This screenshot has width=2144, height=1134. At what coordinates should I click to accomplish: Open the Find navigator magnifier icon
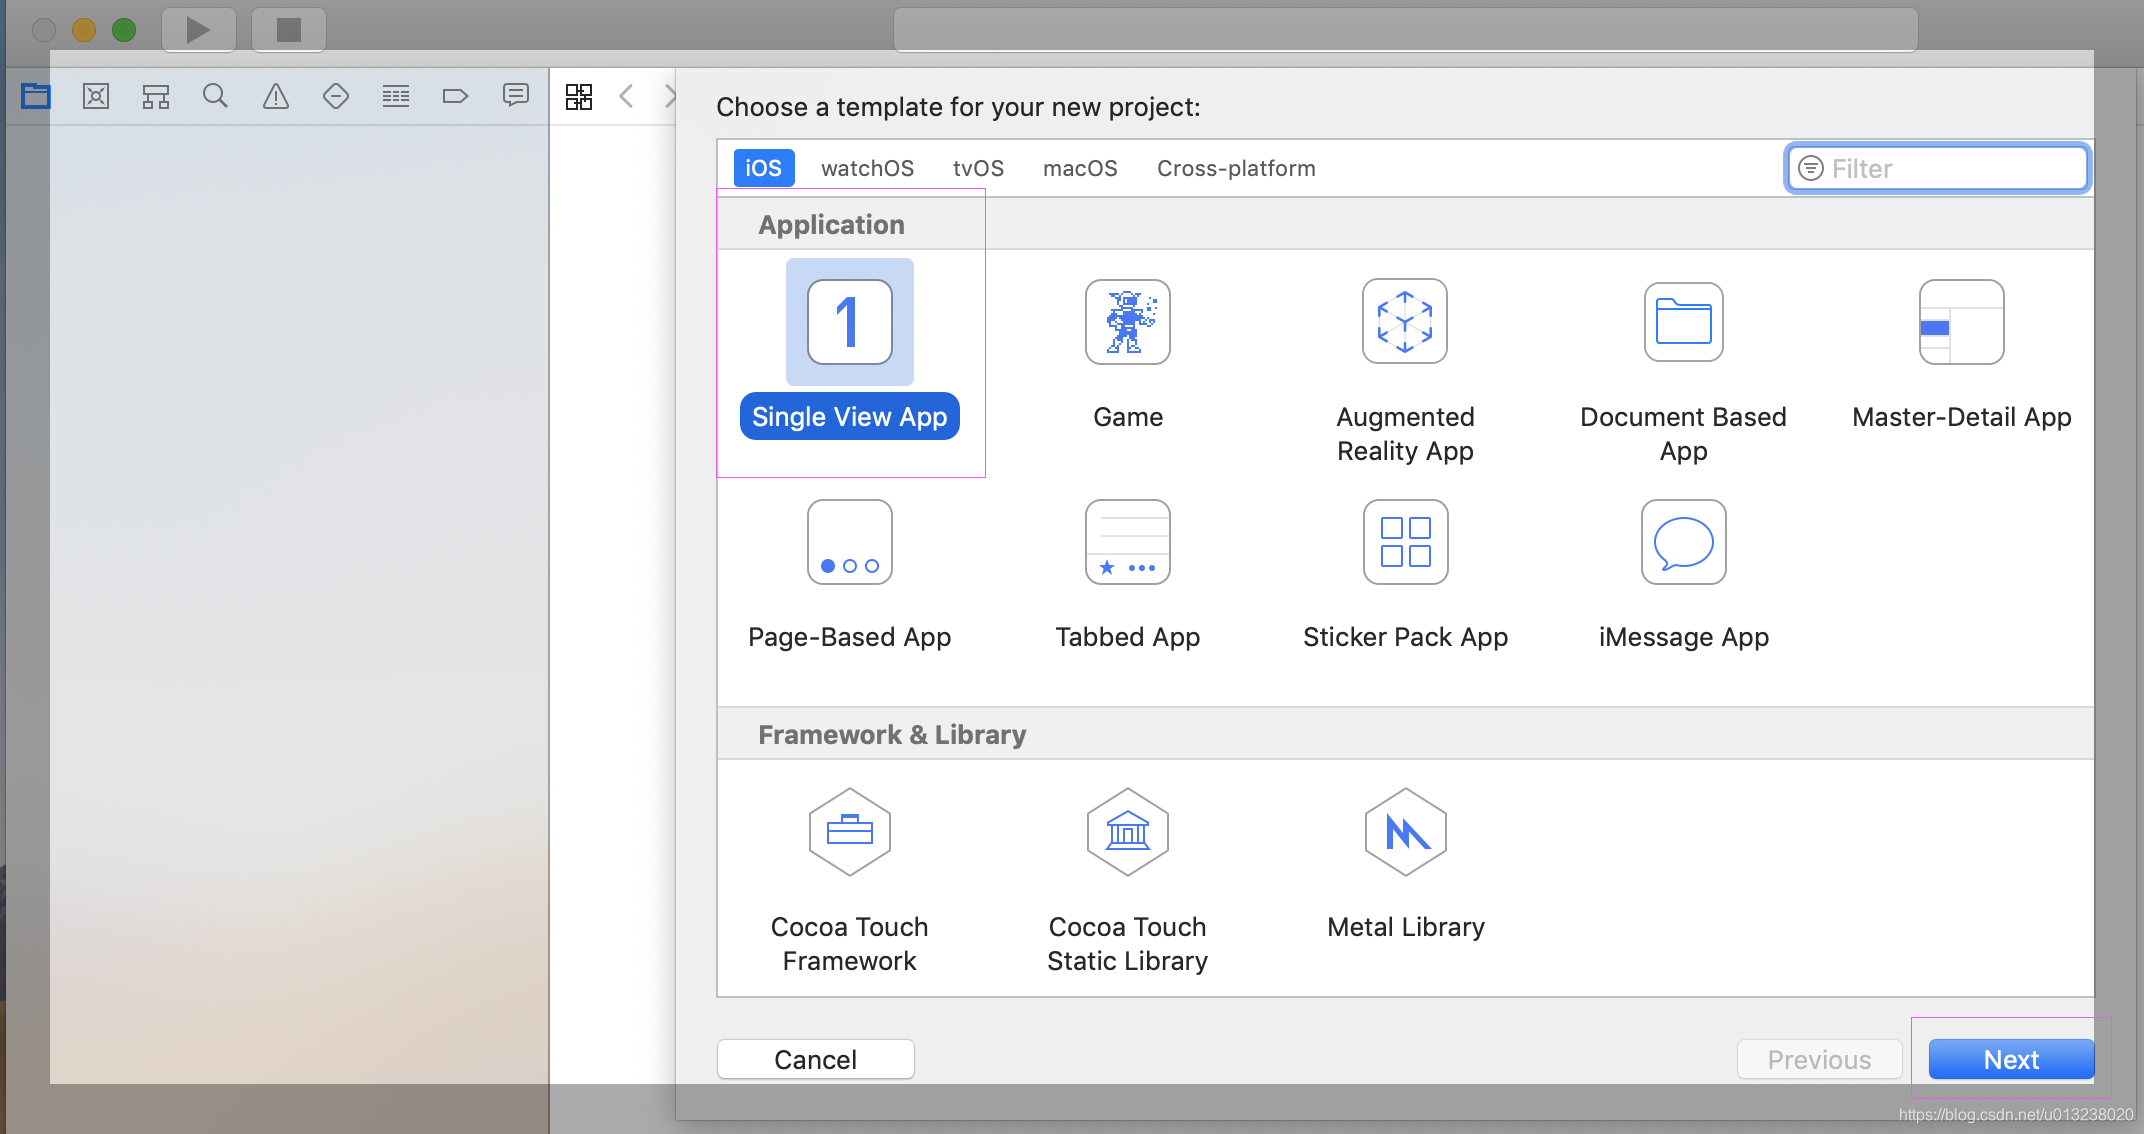(x=215, y=96)
